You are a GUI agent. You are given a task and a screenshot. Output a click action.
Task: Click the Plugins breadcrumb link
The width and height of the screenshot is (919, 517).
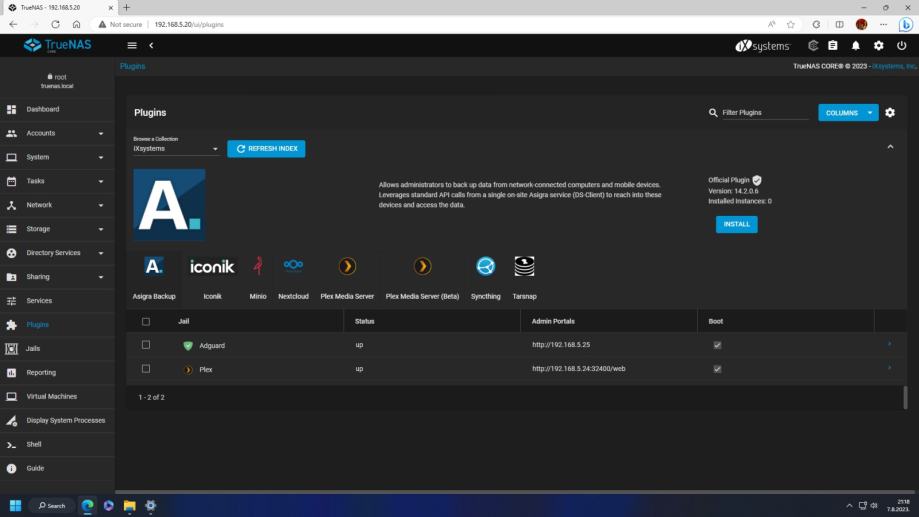[132, 66]
